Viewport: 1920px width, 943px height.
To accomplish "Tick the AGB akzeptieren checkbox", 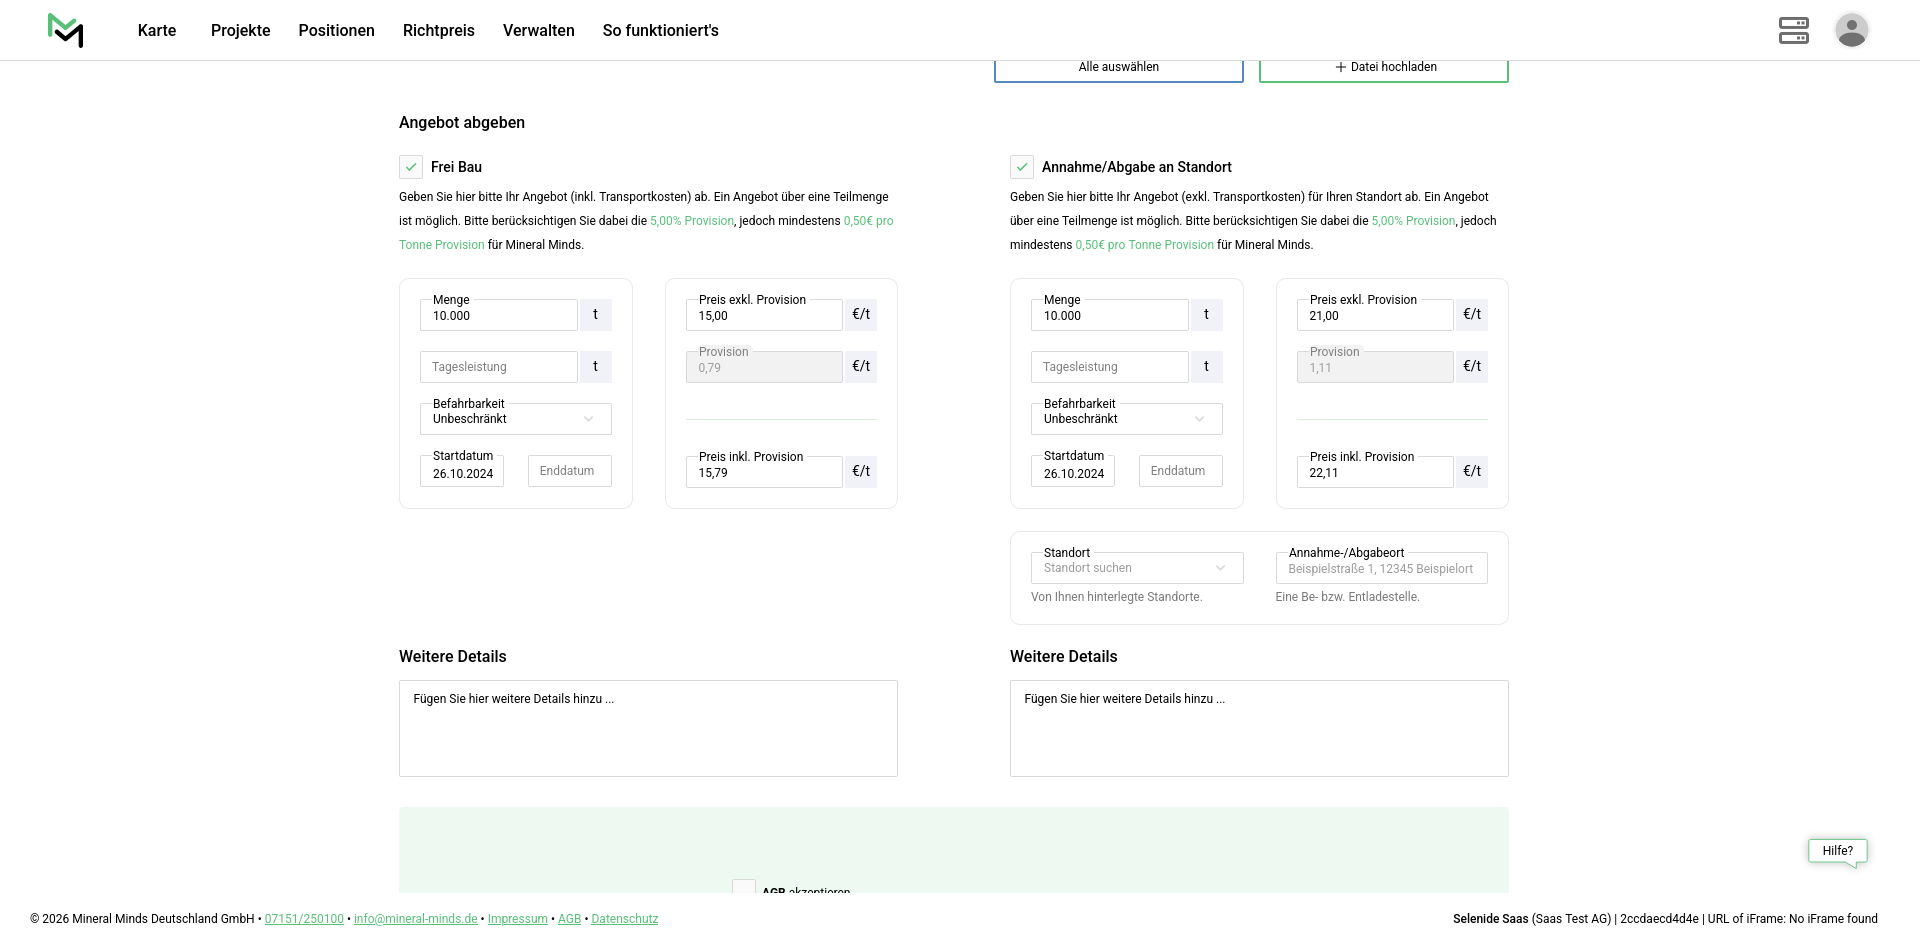I will (x=743, y=887).
